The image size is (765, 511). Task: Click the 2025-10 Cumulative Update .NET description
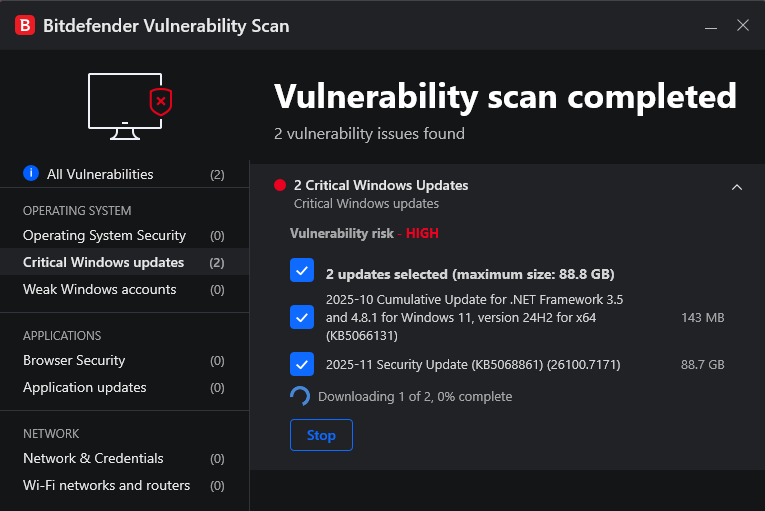474,317
